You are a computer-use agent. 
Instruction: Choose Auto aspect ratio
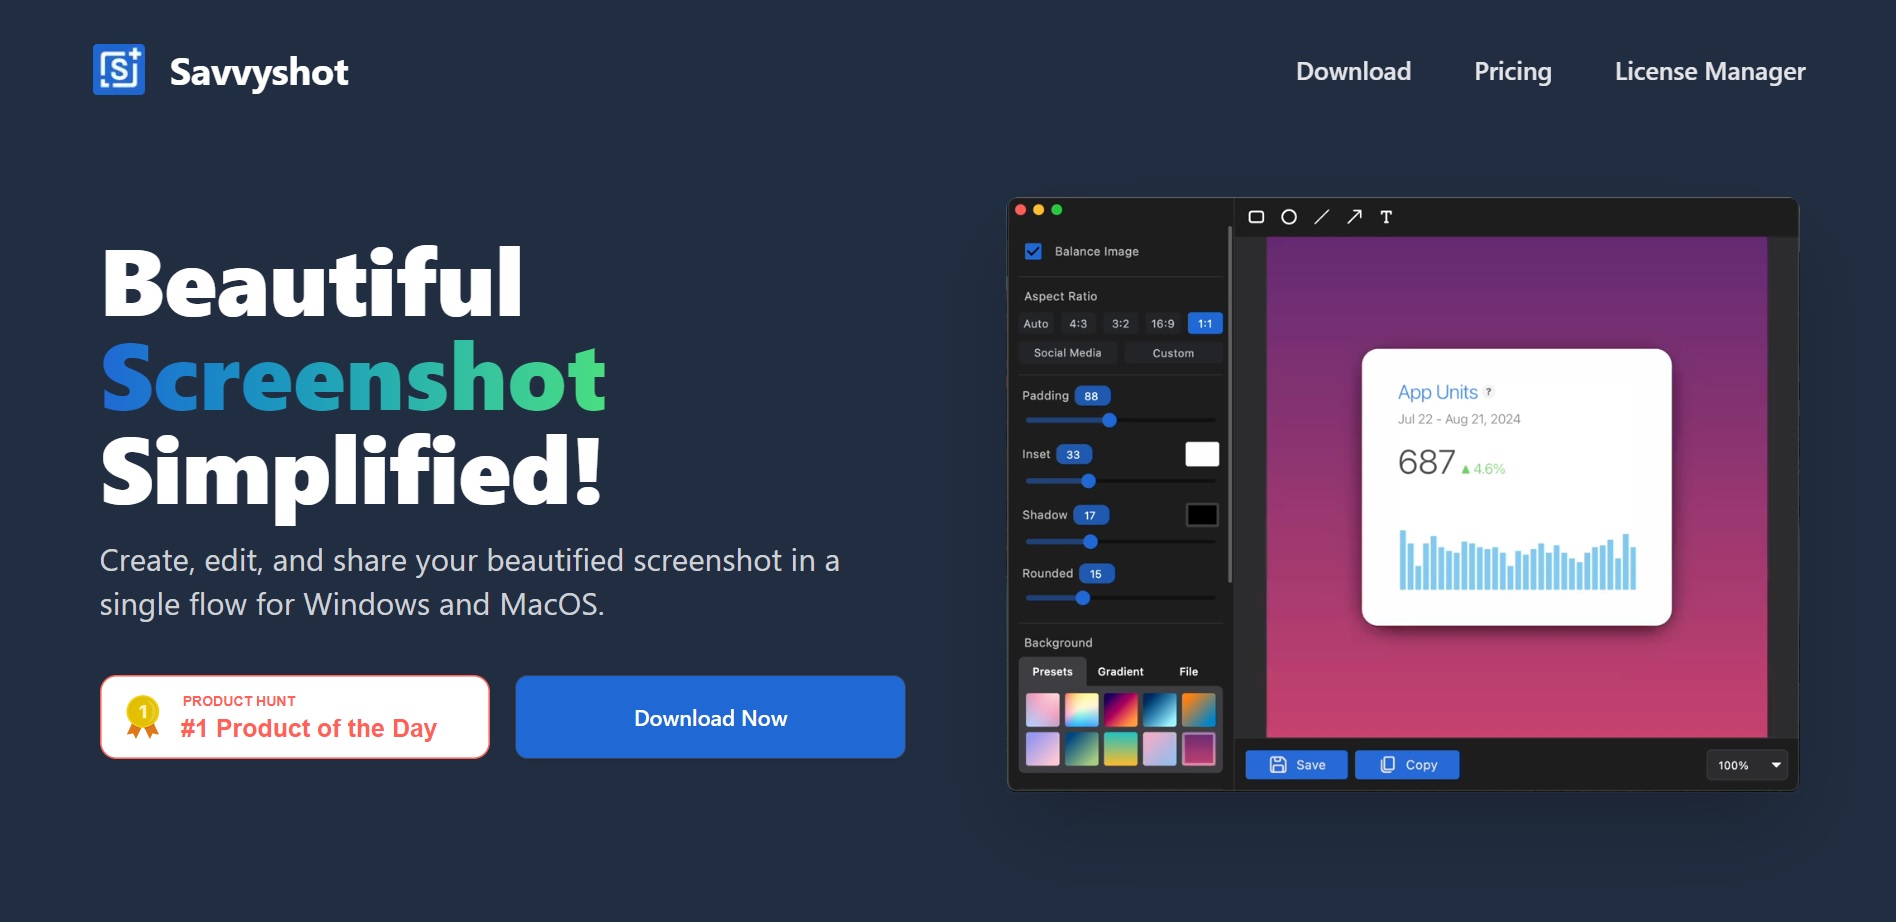(1036, 324)
